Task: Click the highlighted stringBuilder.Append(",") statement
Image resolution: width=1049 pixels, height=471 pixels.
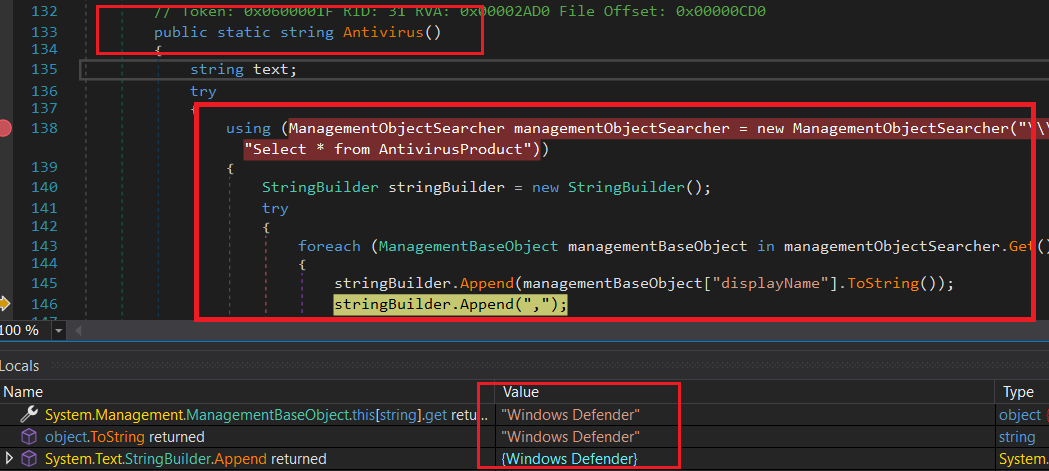Action: [x=450, y=304]
